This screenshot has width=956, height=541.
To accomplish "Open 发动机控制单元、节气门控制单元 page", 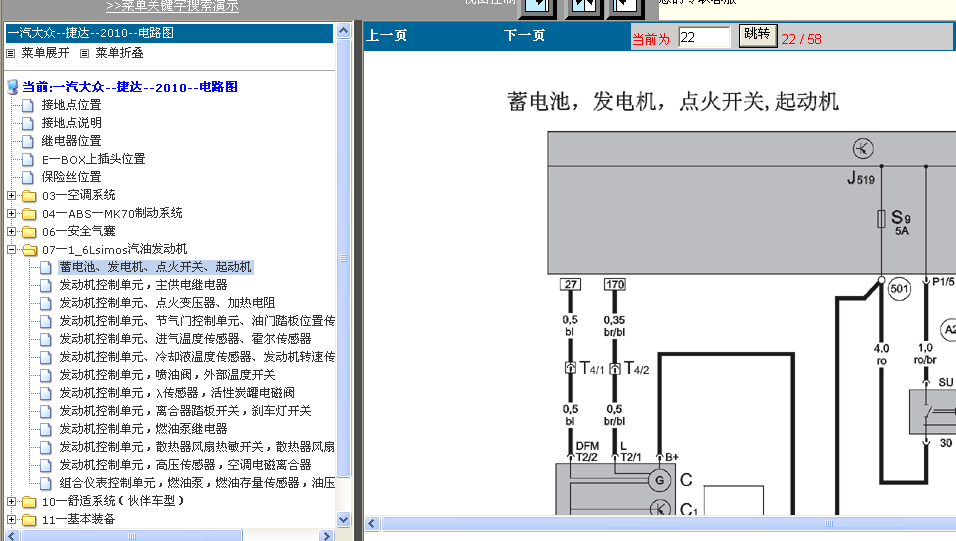I will [x=197, y=321].
